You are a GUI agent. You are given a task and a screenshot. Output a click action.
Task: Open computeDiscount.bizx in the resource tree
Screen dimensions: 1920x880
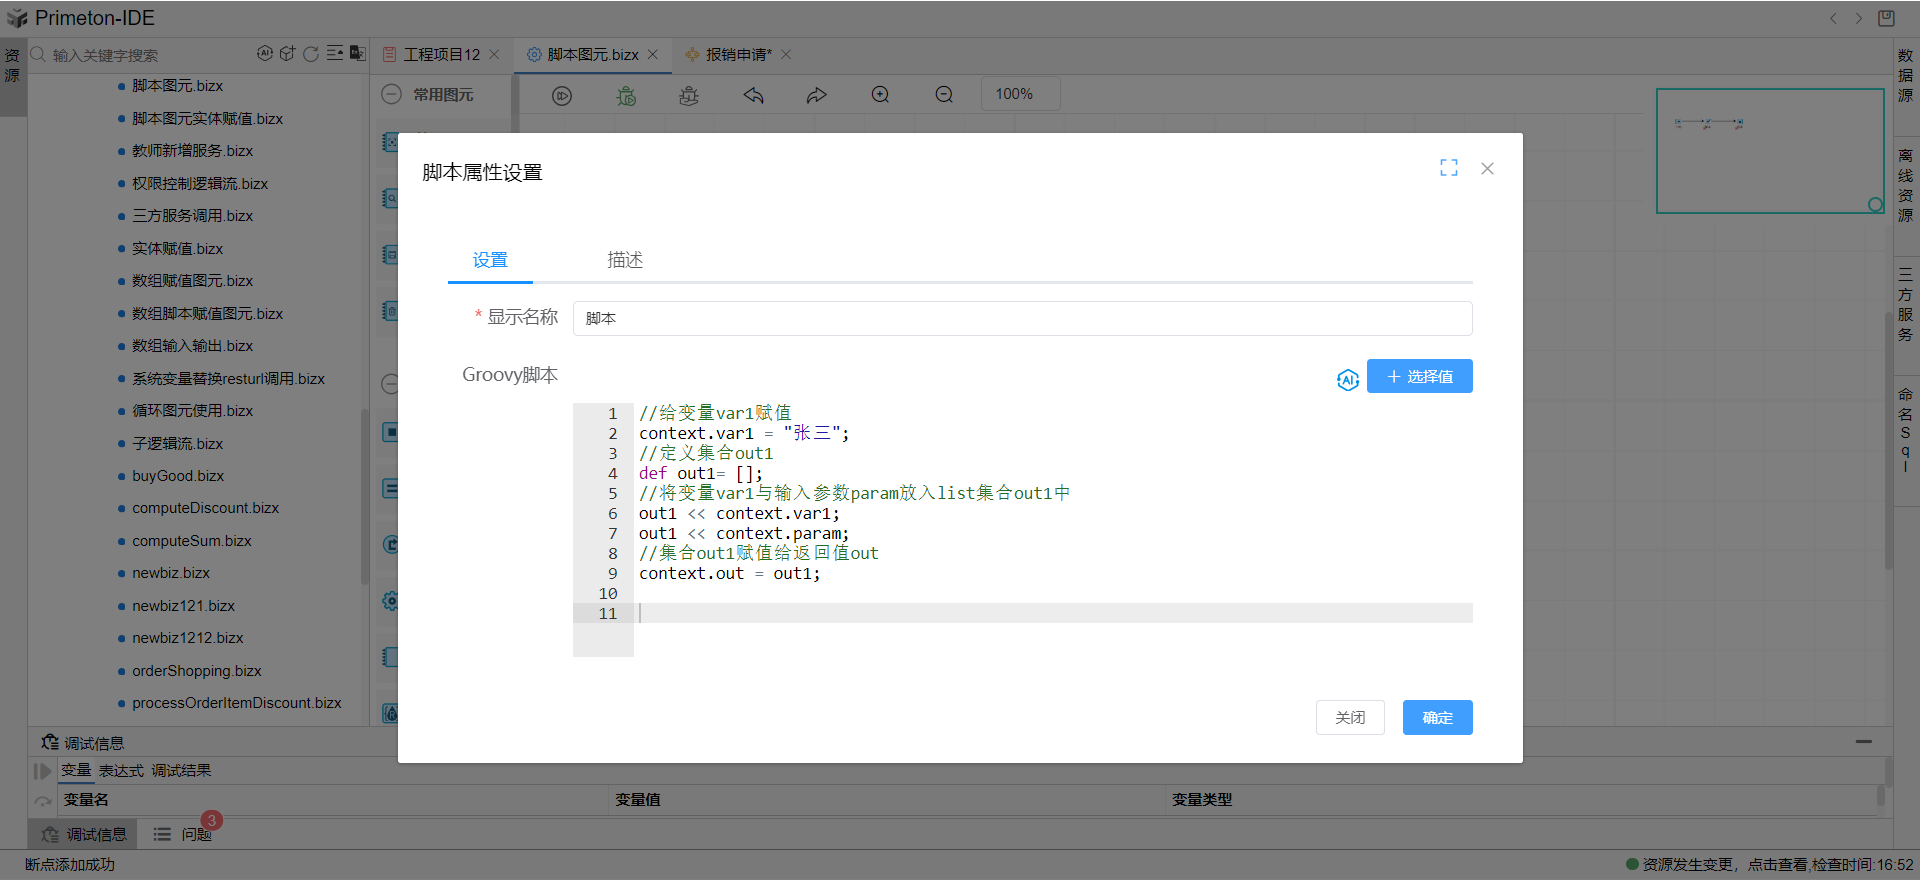click(x=205, y=508)
